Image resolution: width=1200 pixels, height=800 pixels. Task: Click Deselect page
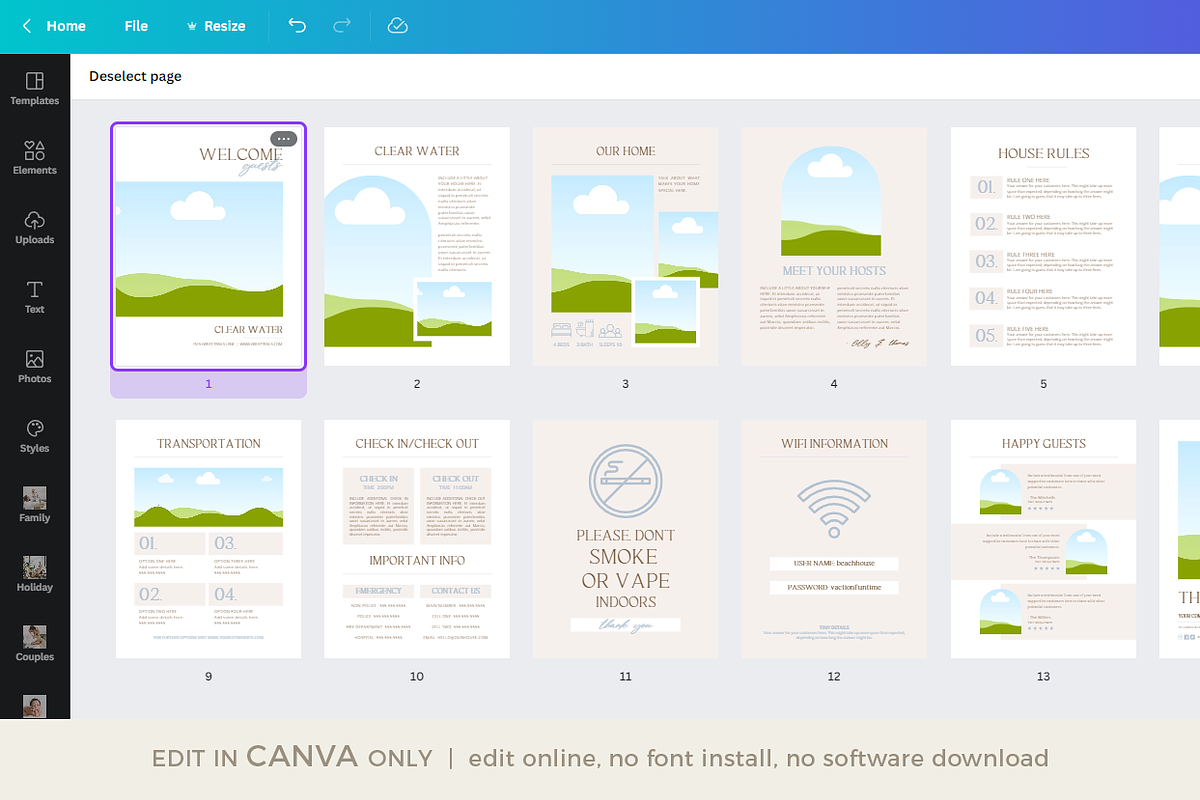(x=135, y=76)
